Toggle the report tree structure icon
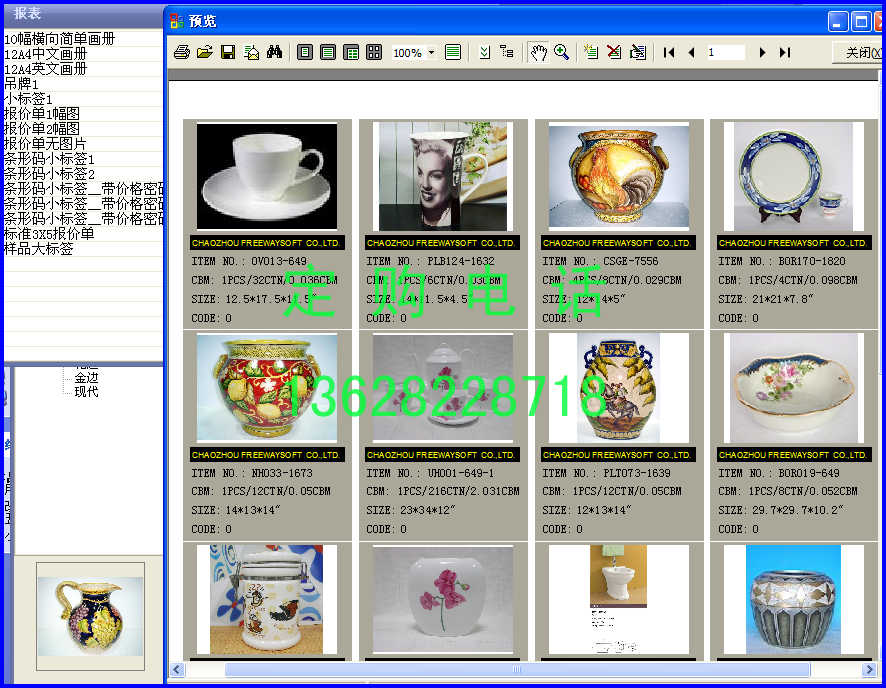886x688 pixels. tap(507, 53)
